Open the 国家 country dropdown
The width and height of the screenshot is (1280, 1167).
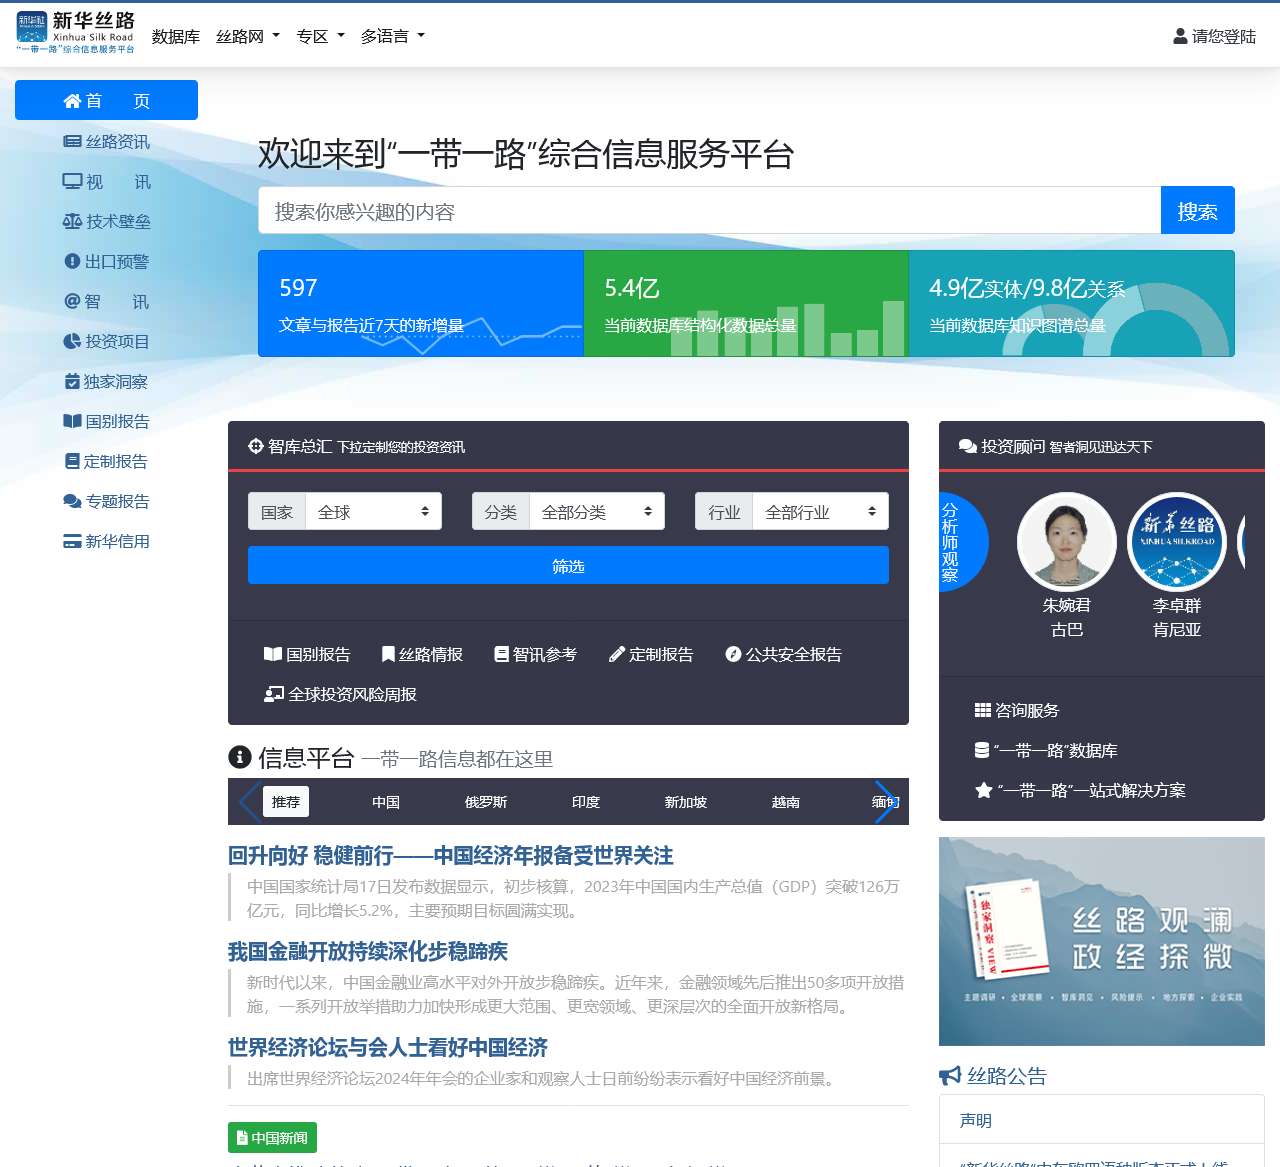[373, 511]
